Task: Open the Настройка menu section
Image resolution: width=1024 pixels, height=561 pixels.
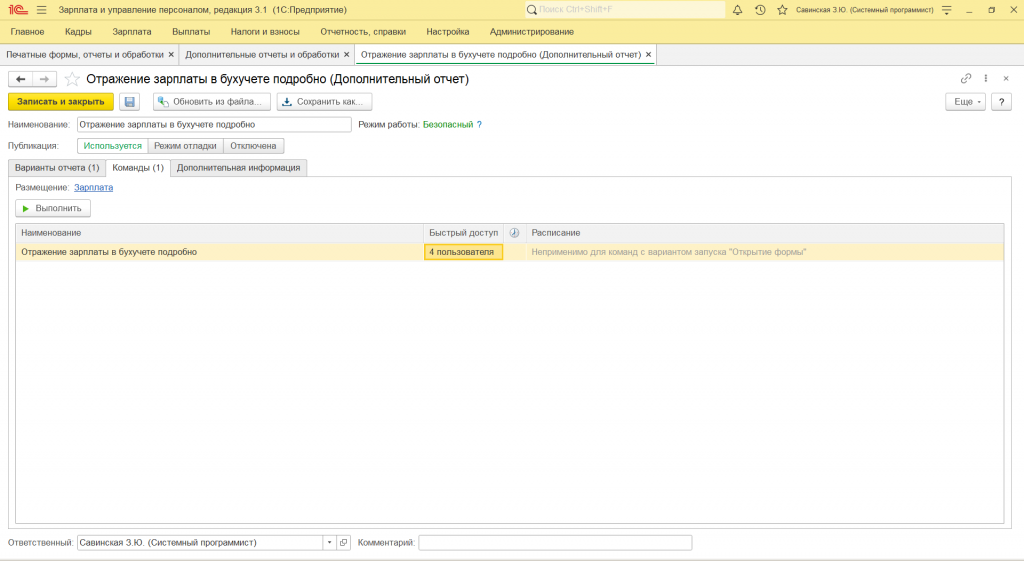Action: tap(448, 32)
